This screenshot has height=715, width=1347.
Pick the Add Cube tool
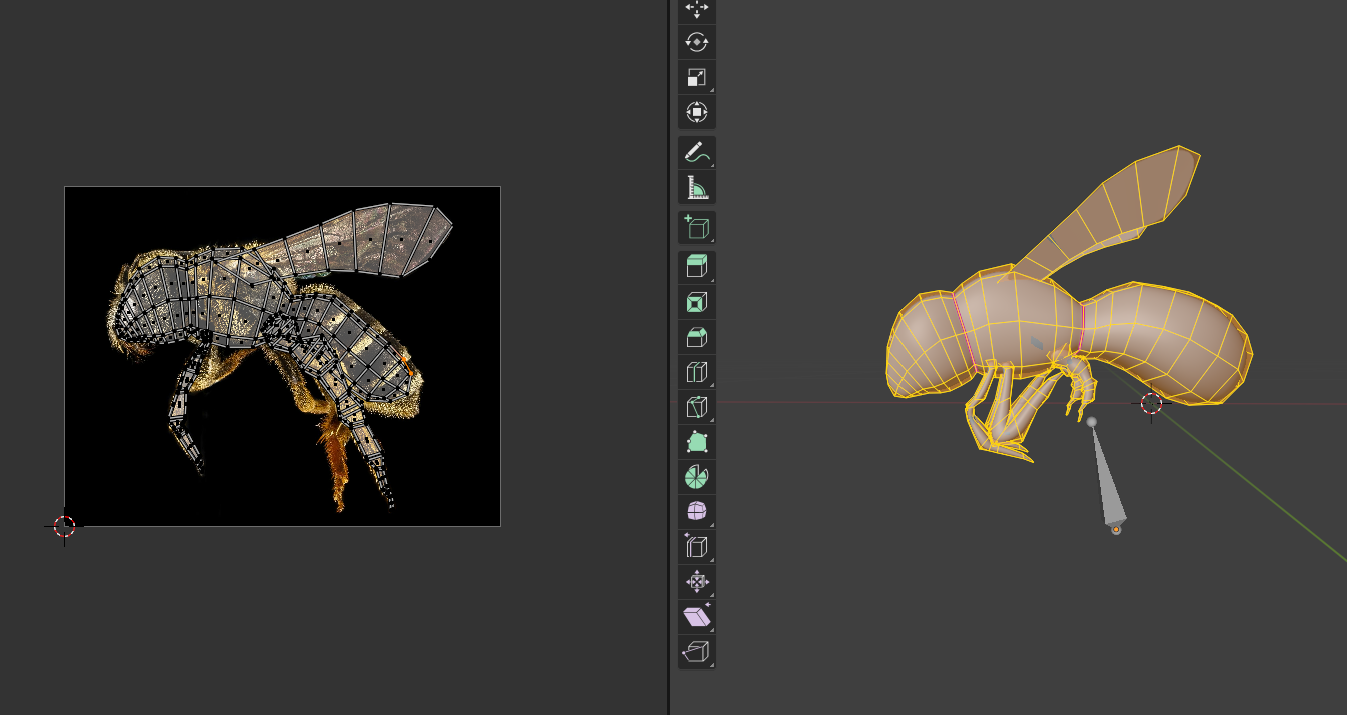pos(697,227)
